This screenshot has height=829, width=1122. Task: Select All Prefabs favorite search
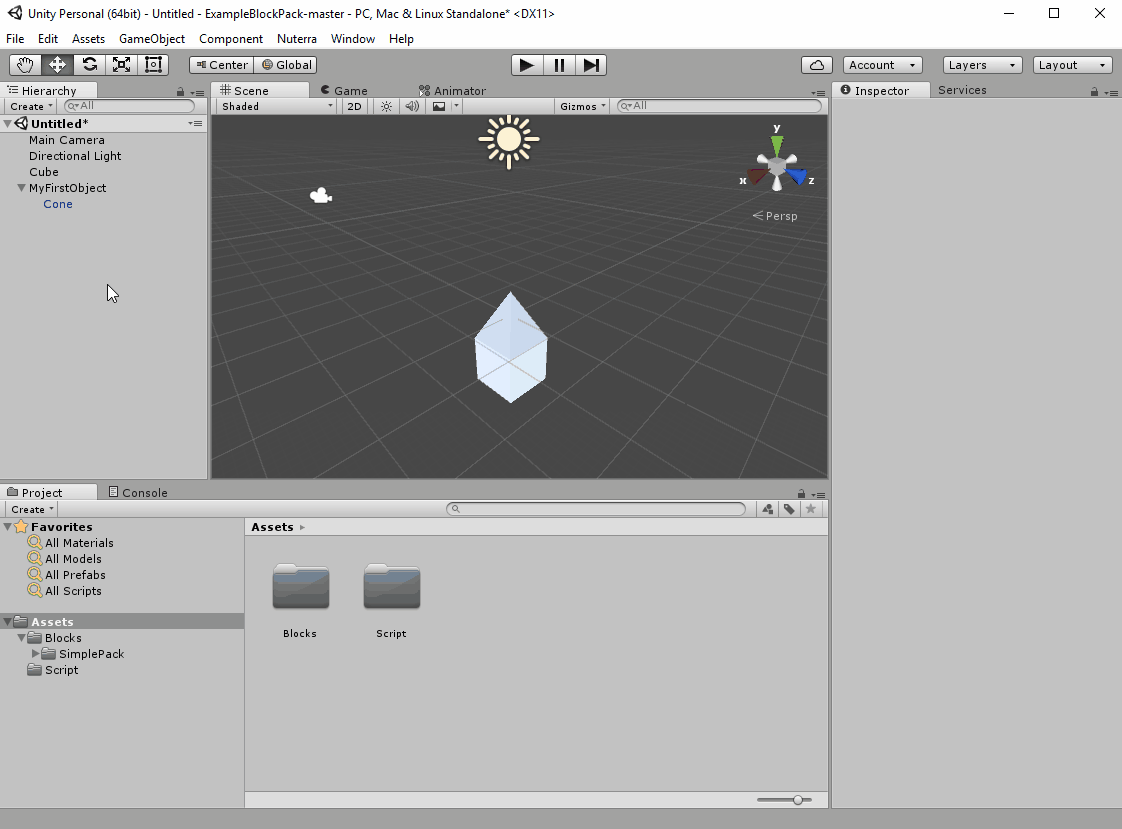pyautogui.click(x=75, y=575)
